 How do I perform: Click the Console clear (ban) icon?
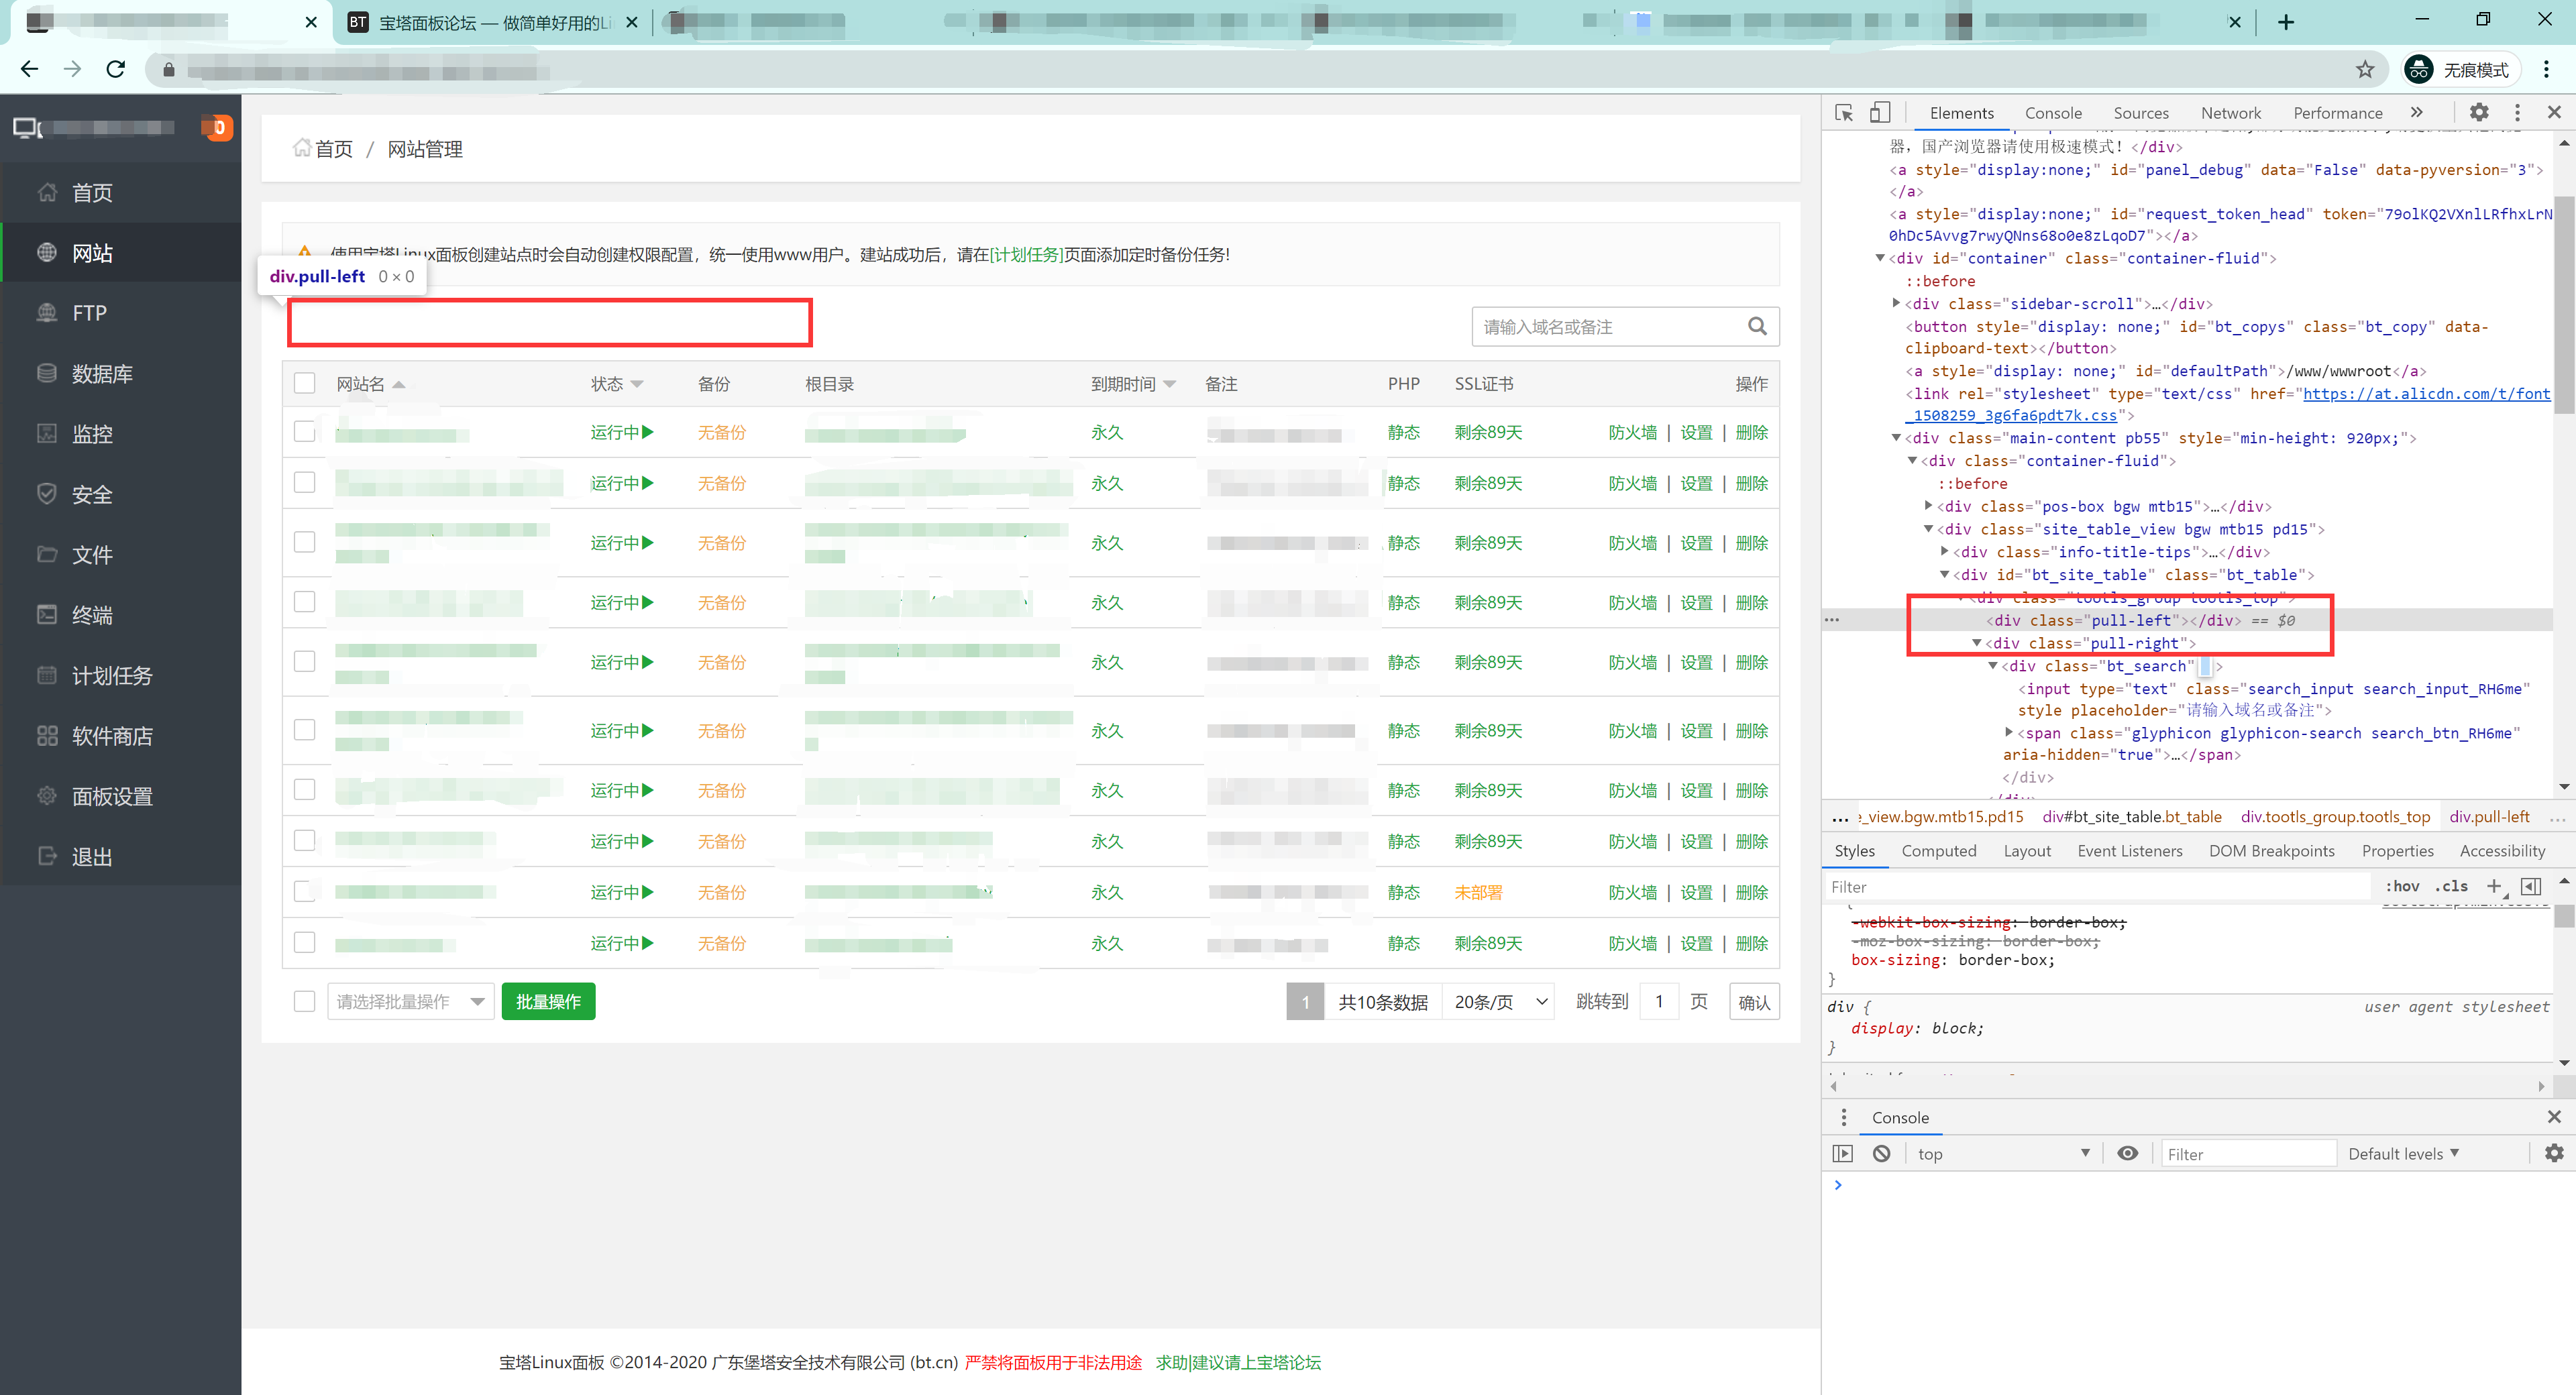coord(1881,1153)
